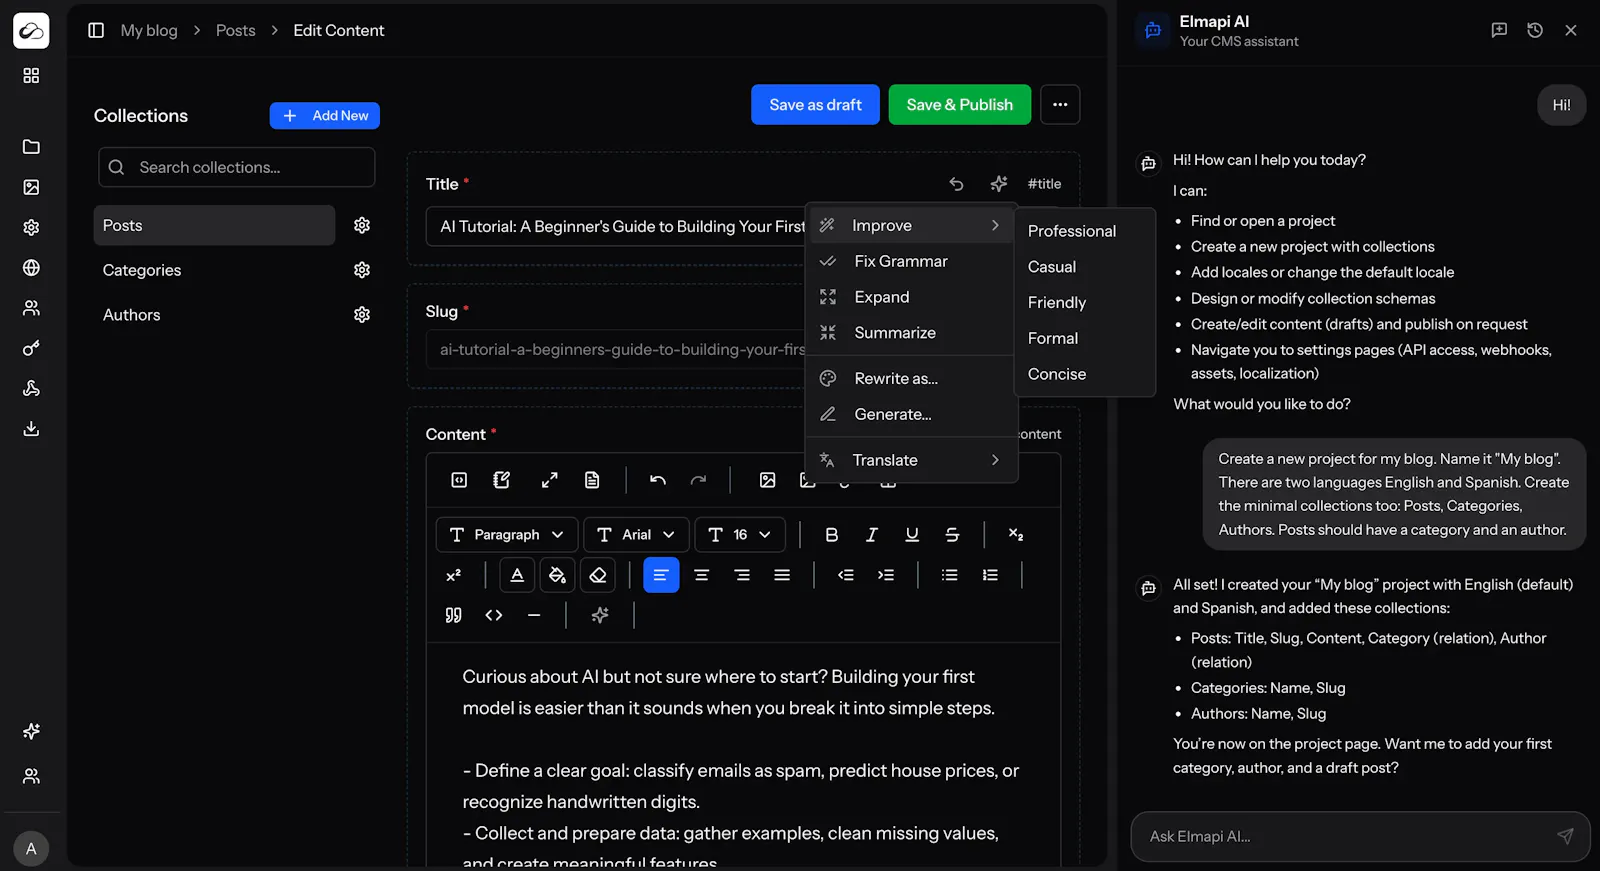Open the AI sparkle icon at sidebar bottom
The image size is (1600, 871).
coord(31,731)
